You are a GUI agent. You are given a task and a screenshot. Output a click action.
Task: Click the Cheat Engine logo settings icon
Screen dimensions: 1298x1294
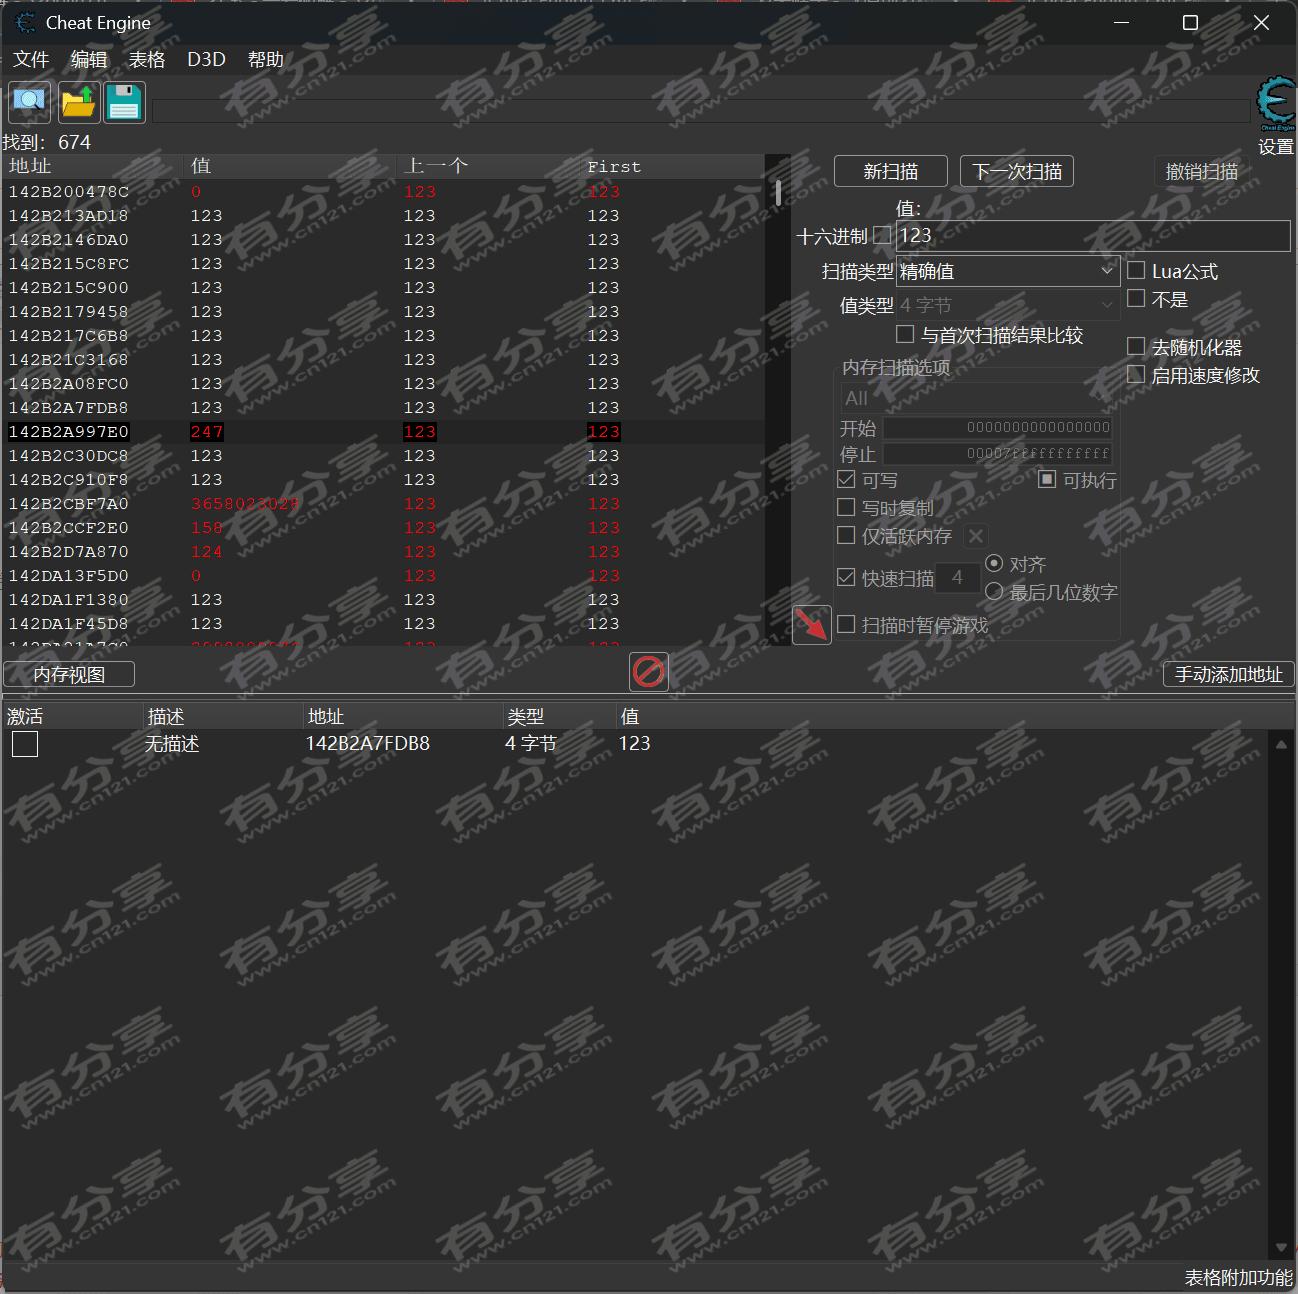(x=1275, y=104)
